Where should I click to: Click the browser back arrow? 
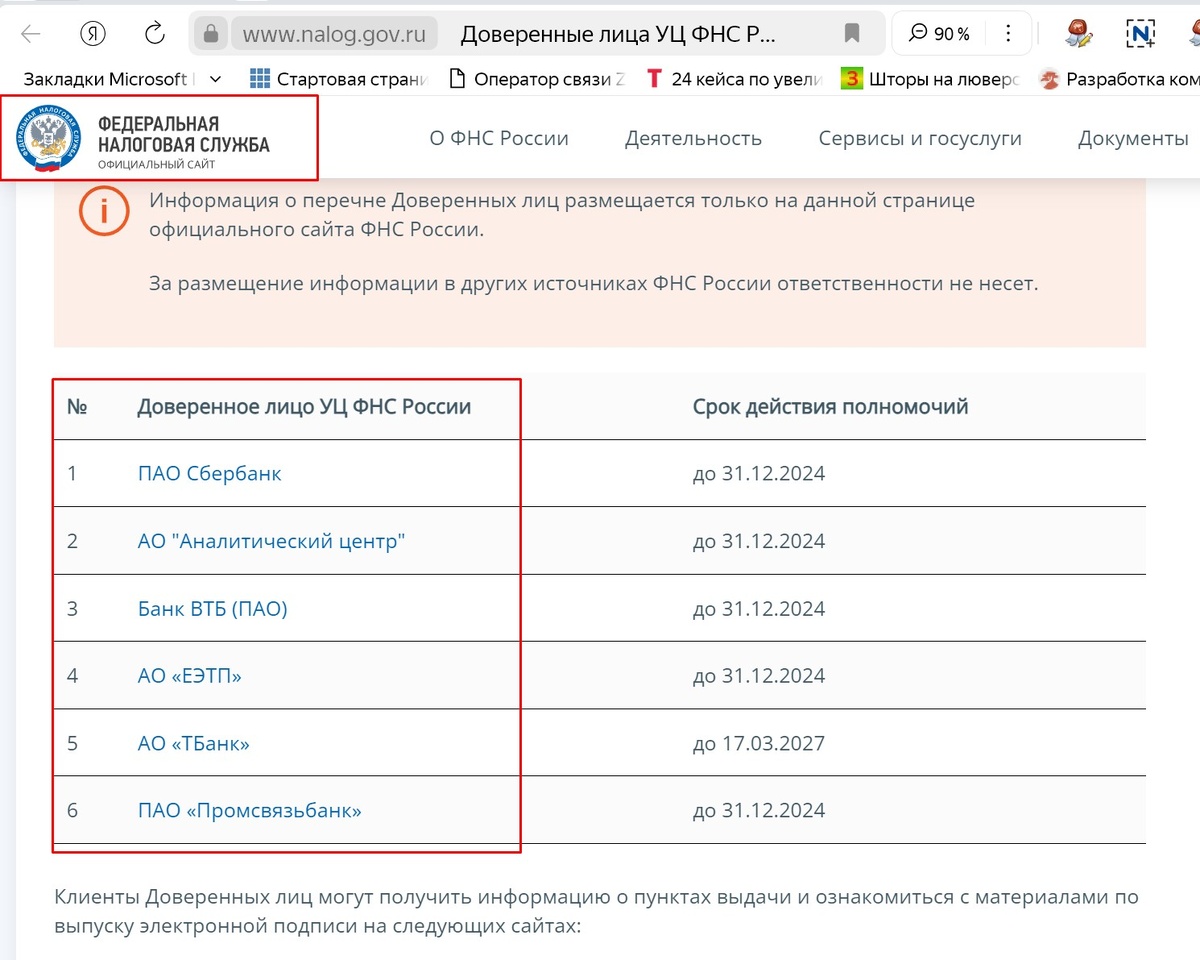pyautogui.click(x=31, y=34)
